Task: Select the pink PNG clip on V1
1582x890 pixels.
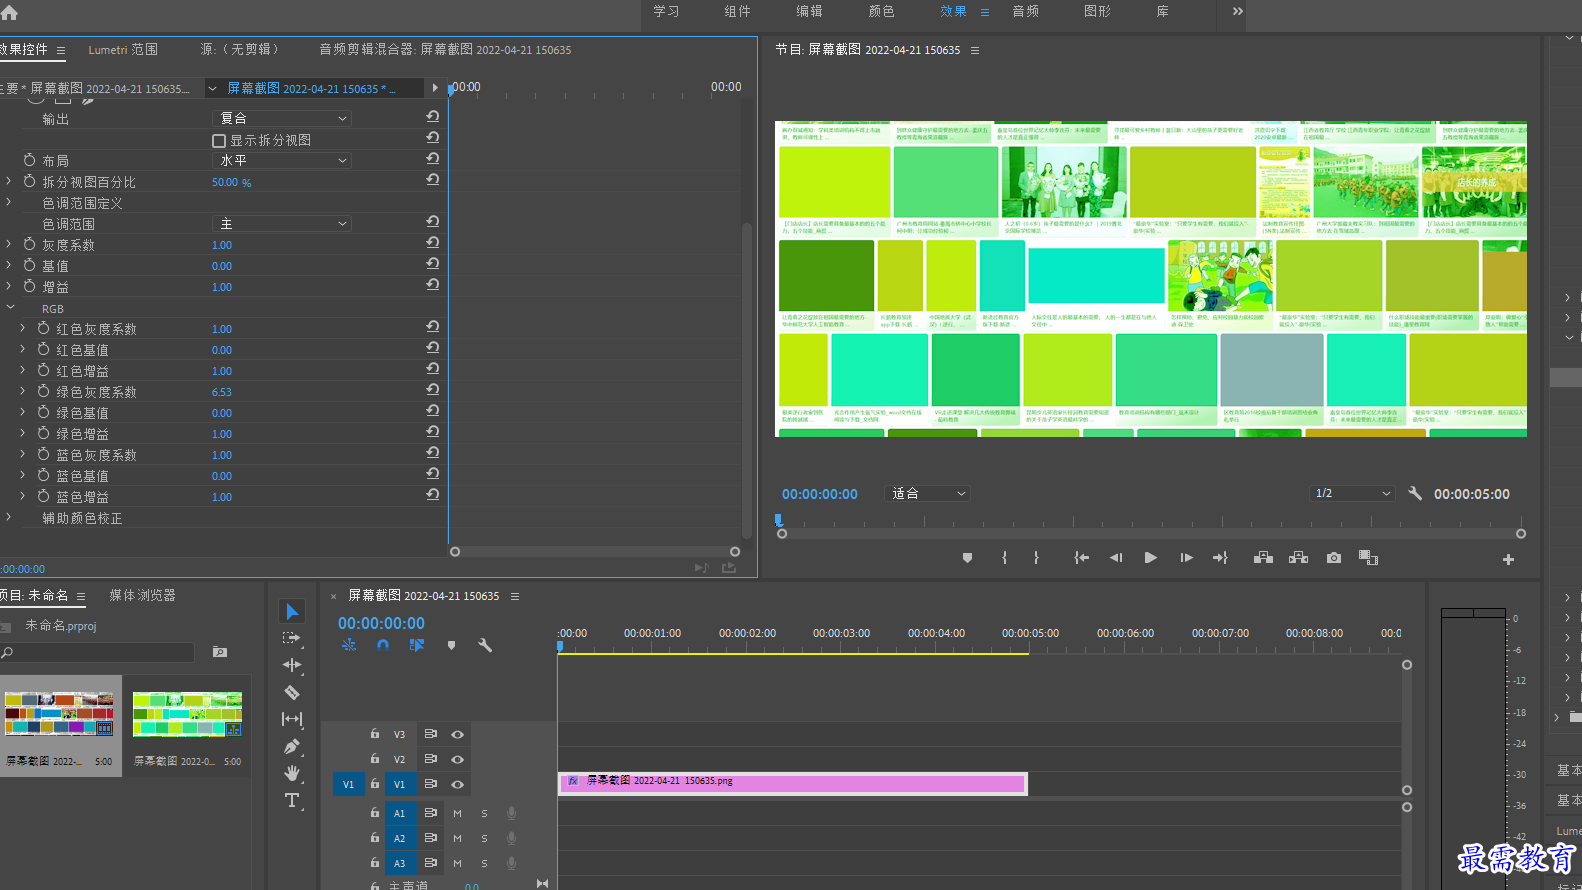Action: click(793, 784)
